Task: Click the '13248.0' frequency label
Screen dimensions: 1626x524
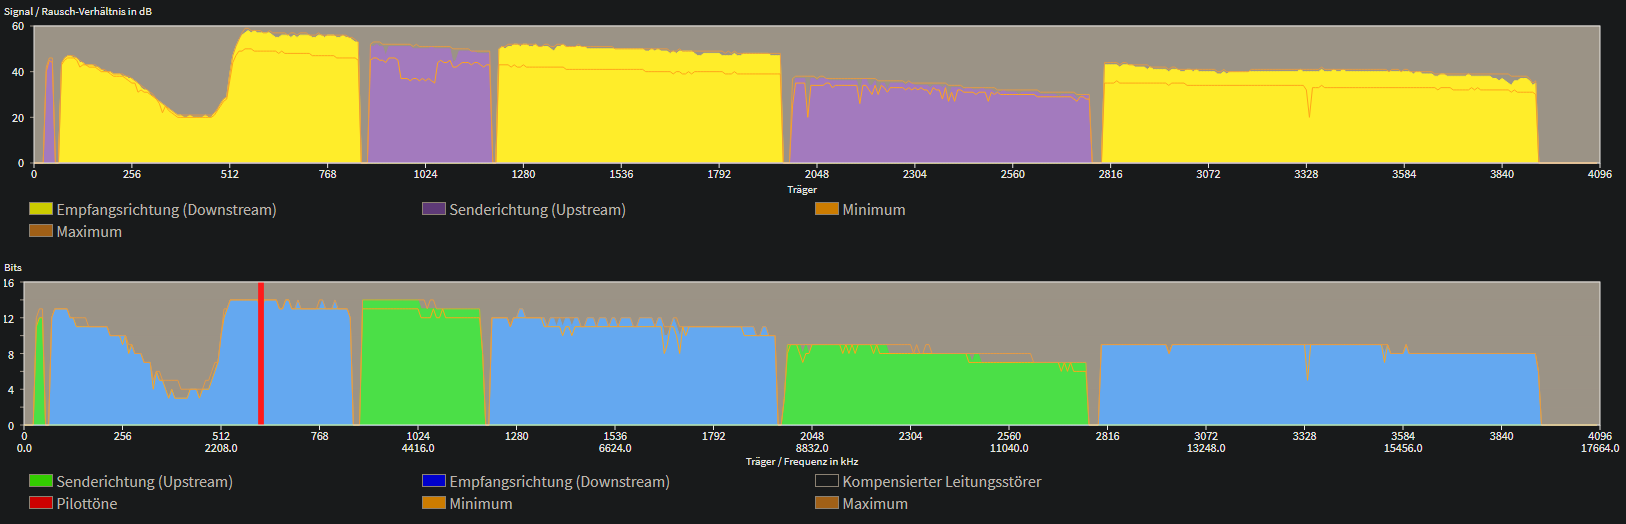Action: click(x=1206, y=448)
